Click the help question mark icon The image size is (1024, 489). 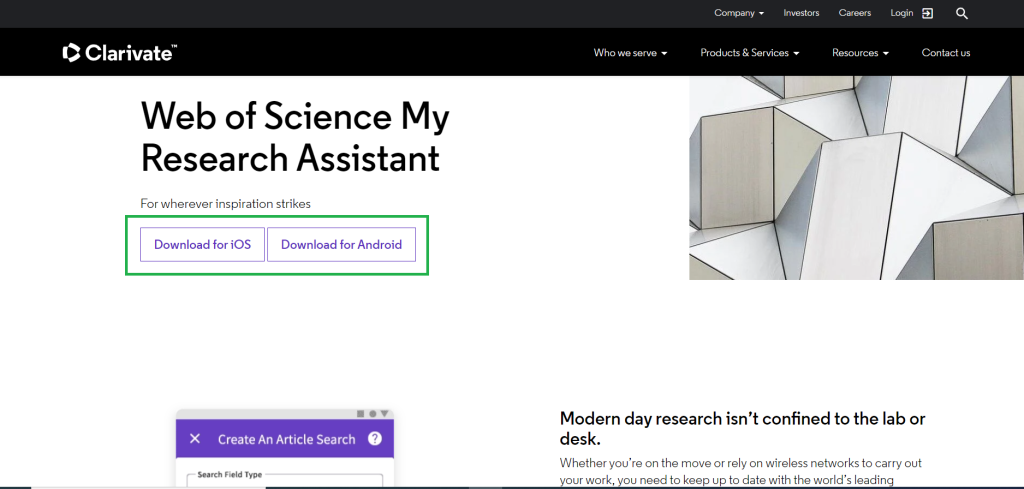[375, 439]
